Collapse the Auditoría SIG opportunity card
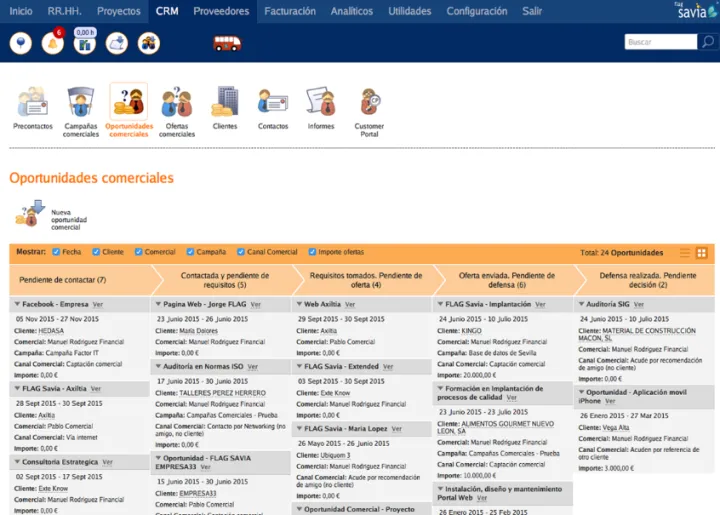This screenshot has width=720, height=515. click(x=580, y=303)
